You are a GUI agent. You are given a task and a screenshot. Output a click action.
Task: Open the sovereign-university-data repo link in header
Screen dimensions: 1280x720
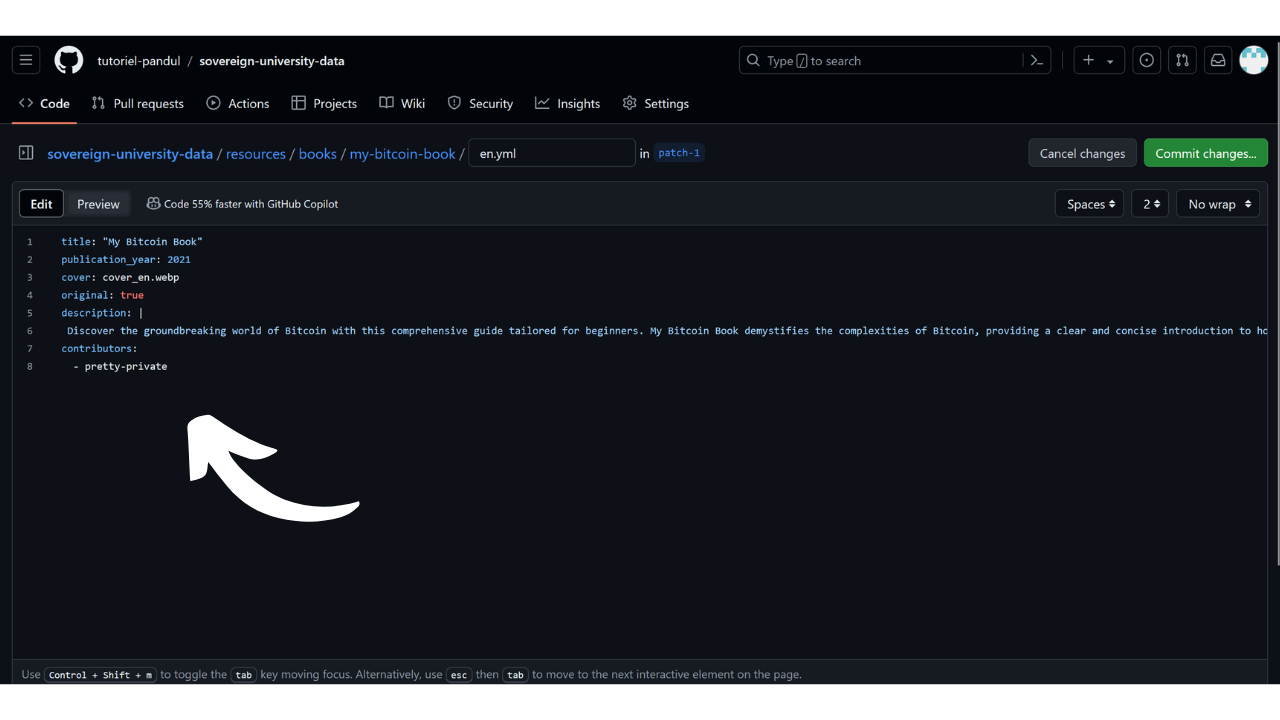point(272,61)
